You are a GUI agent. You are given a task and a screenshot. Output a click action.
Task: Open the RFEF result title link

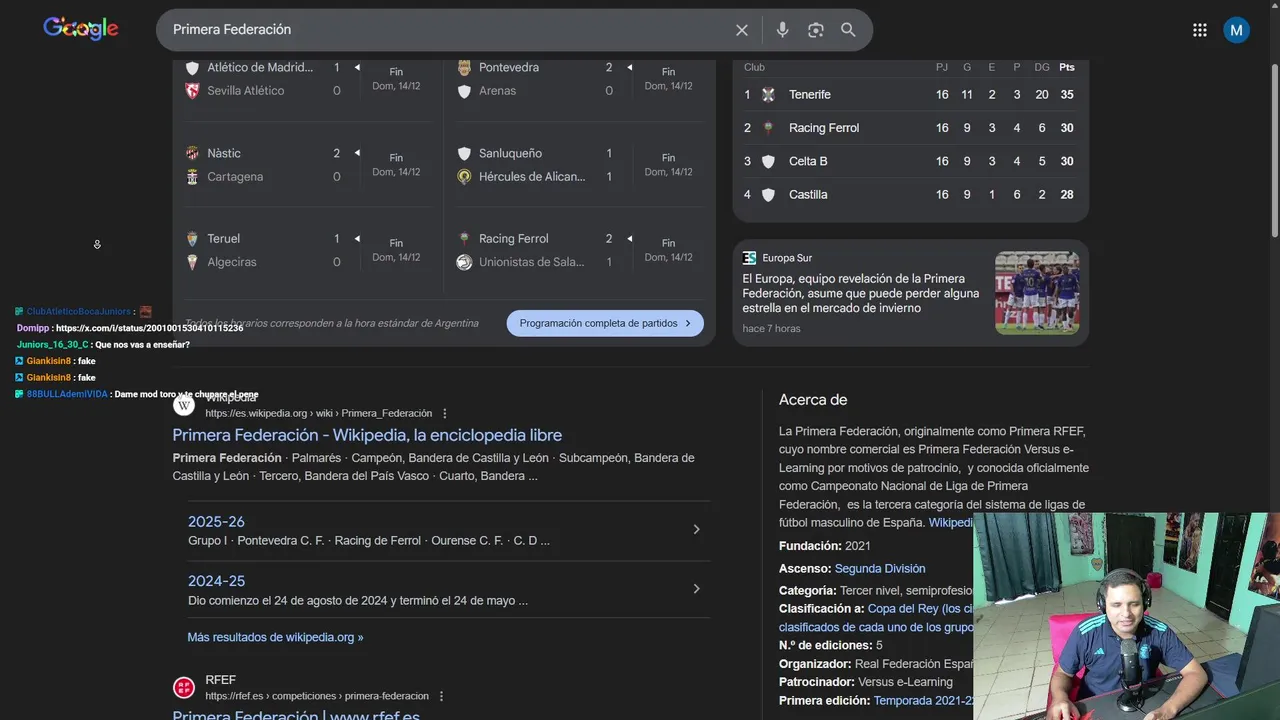click(296, 714)
